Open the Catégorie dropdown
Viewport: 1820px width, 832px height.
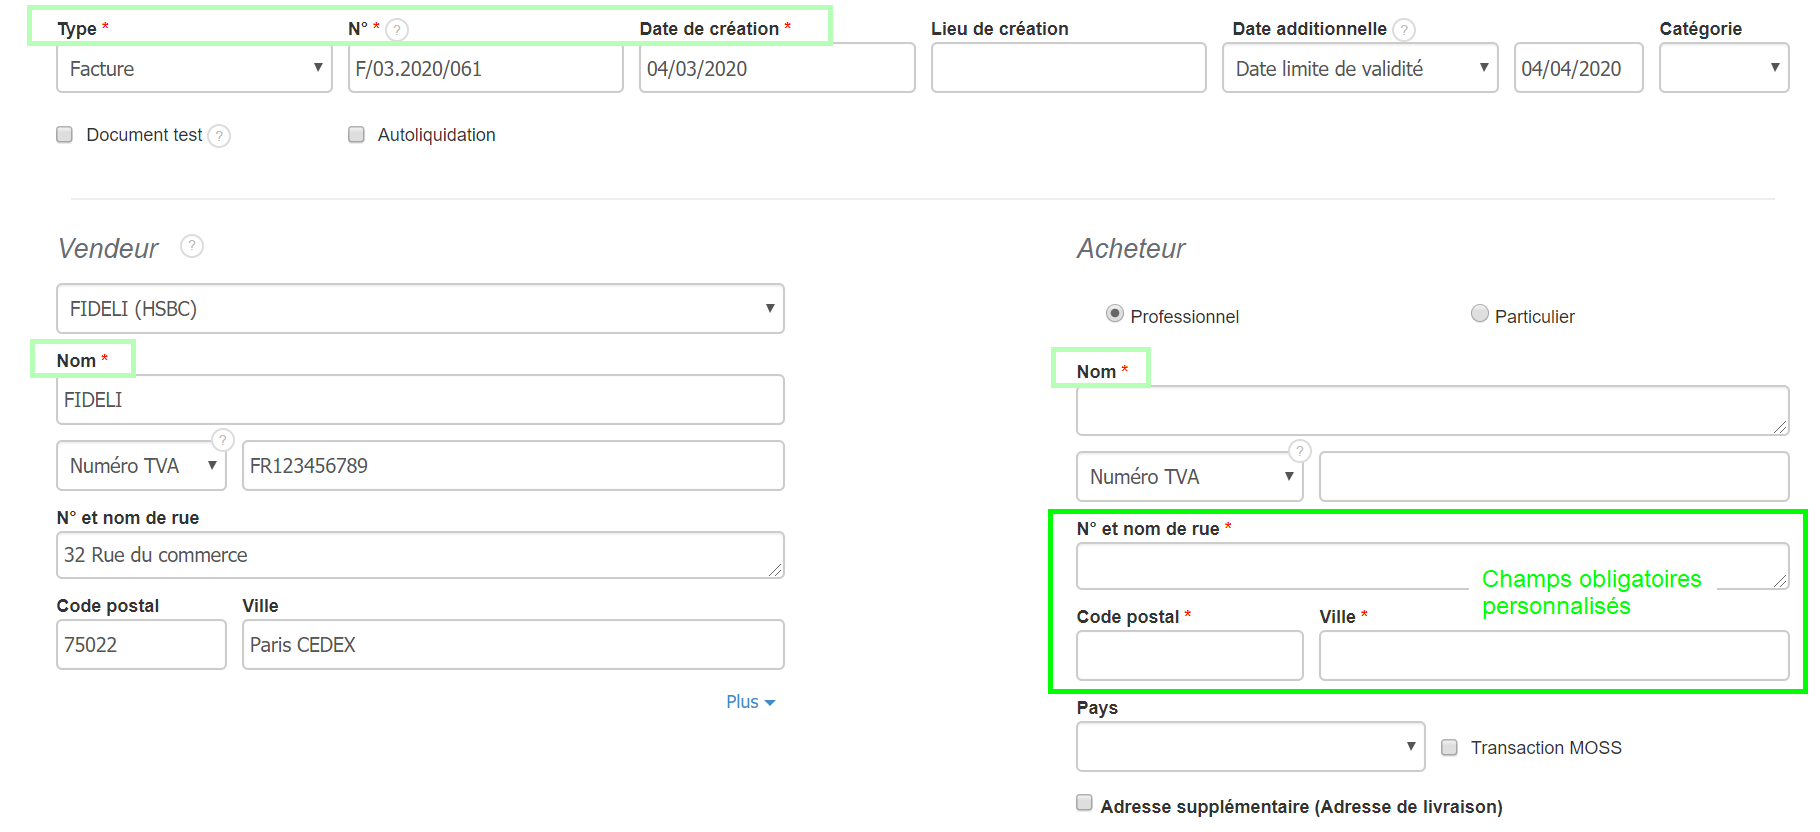click(x=1724, y=68)
